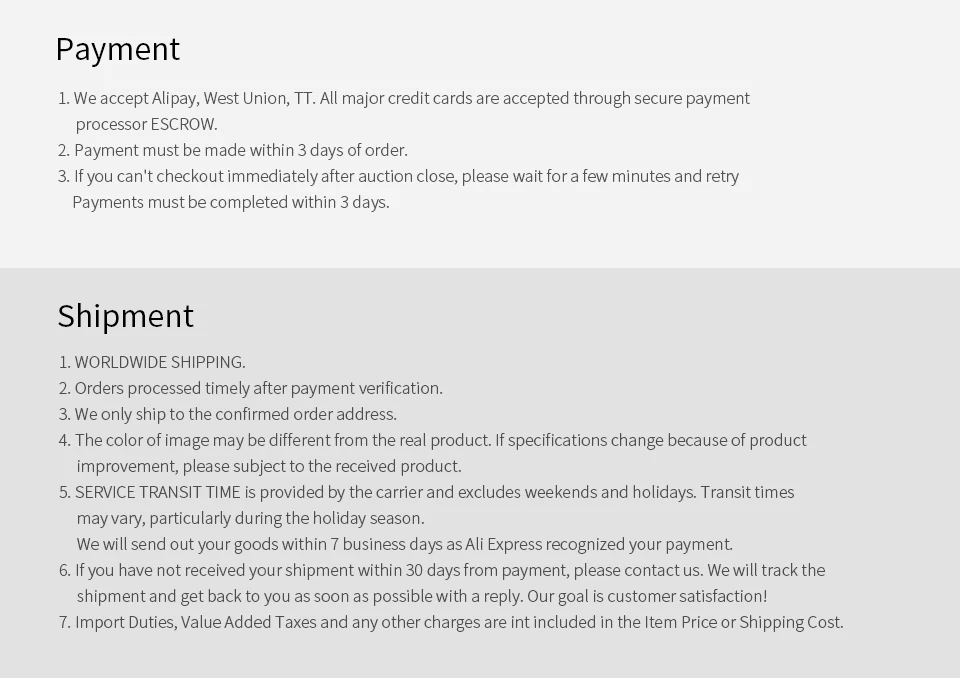Click 'may vary, particularly during the holiday season.'
This screenshot has height=678, width=960.
click(x=250, y=519)
